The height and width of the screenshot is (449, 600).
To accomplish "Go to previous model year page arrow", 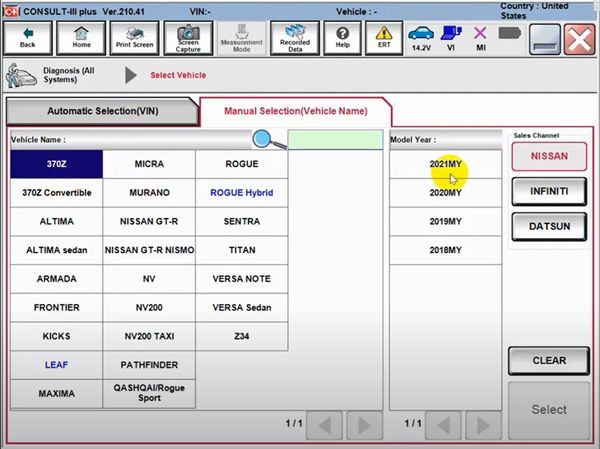I will click(445, 424).
